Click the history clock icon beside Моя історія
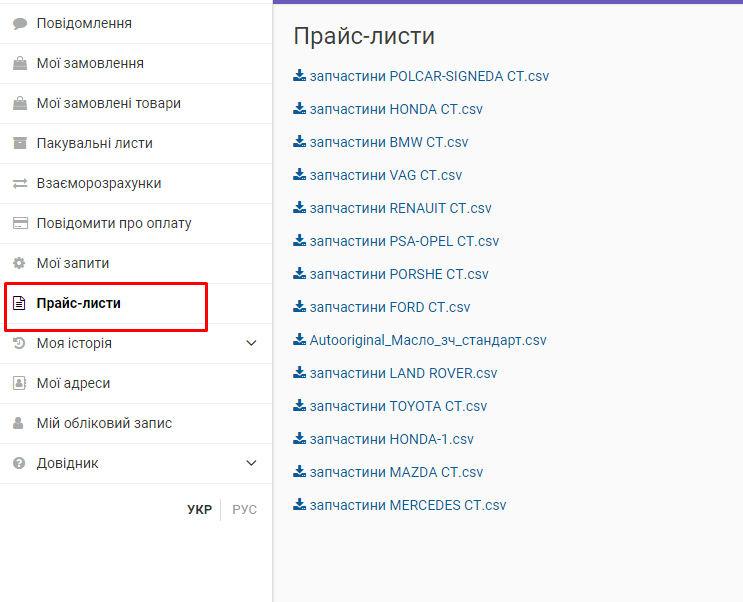 [19, 343]
